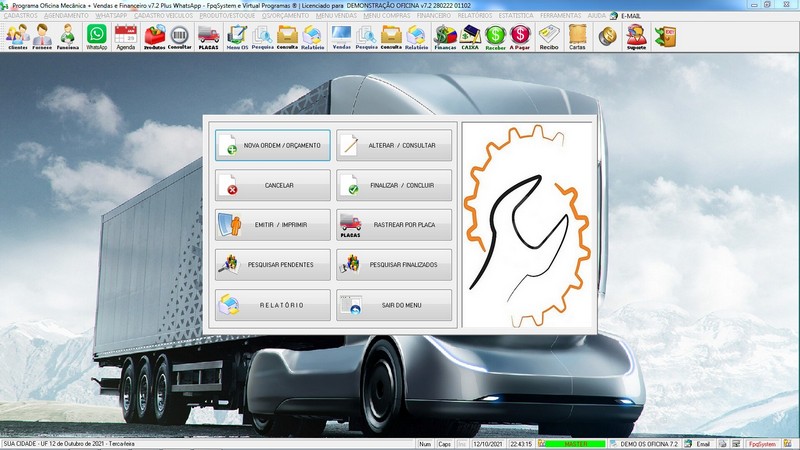This screenshot has height=450, width=800.
Task: Launch the WhatsApp toolbar icon
Action: [96, 37]
